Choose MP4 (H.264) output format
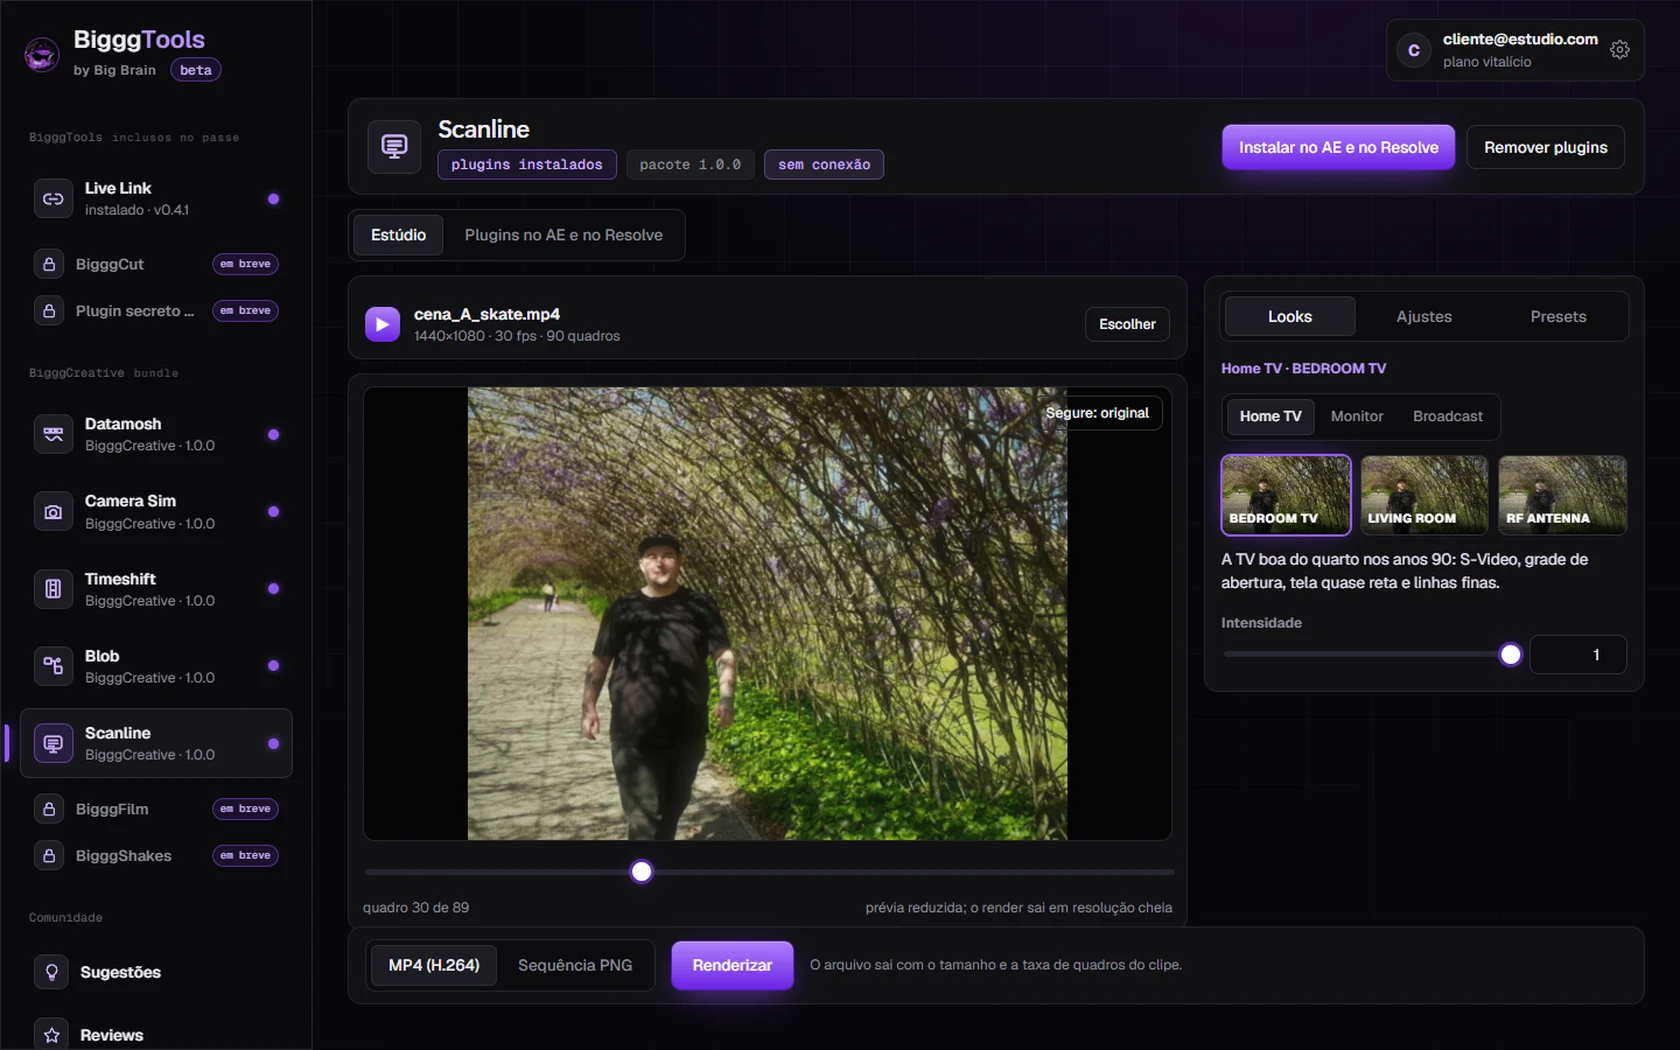The image size is (1680, 1050). (434, 965)
